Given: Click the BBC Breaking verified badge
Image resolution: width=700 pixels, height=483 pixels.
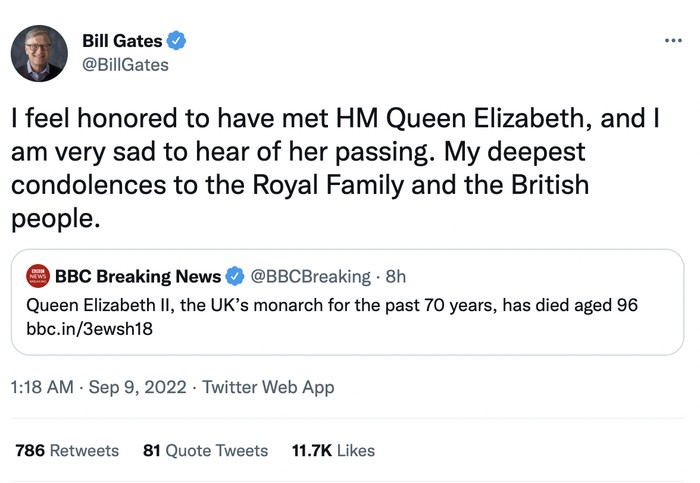Looking at the screenshot, I should click(235, 276).
